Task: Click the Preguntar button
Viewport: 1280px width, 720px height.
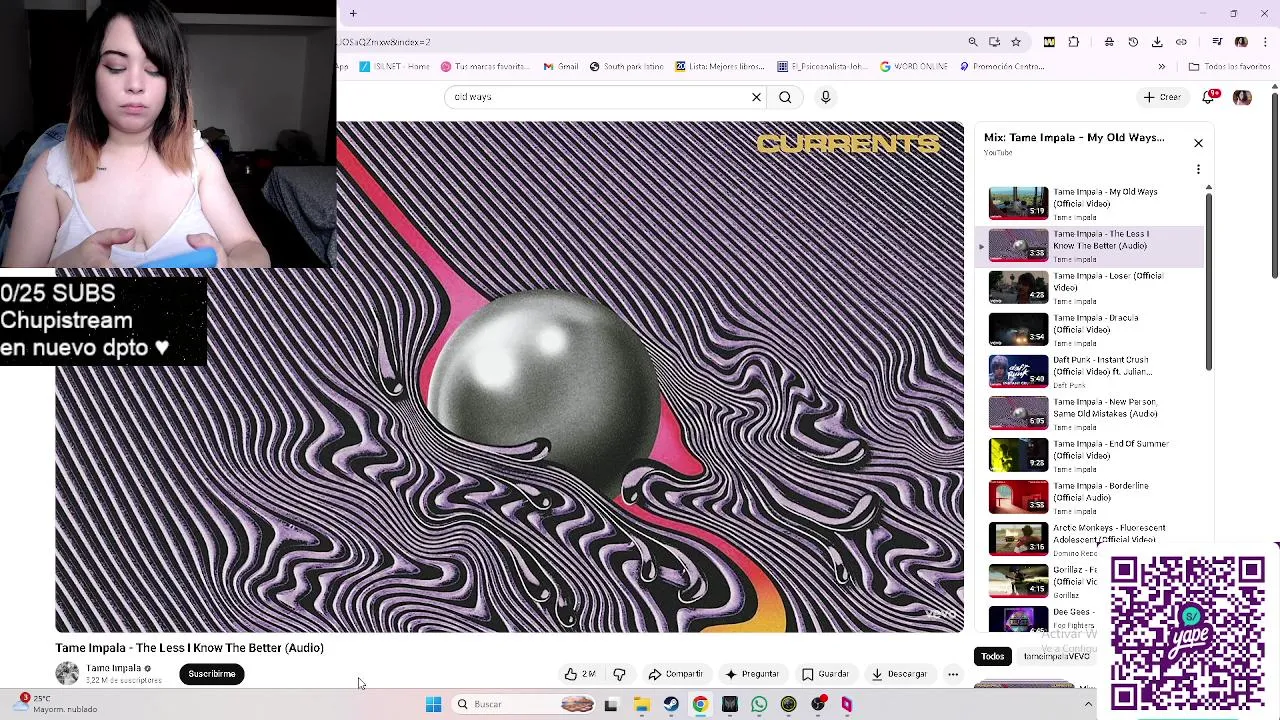Action: click(x=752, y=674)
